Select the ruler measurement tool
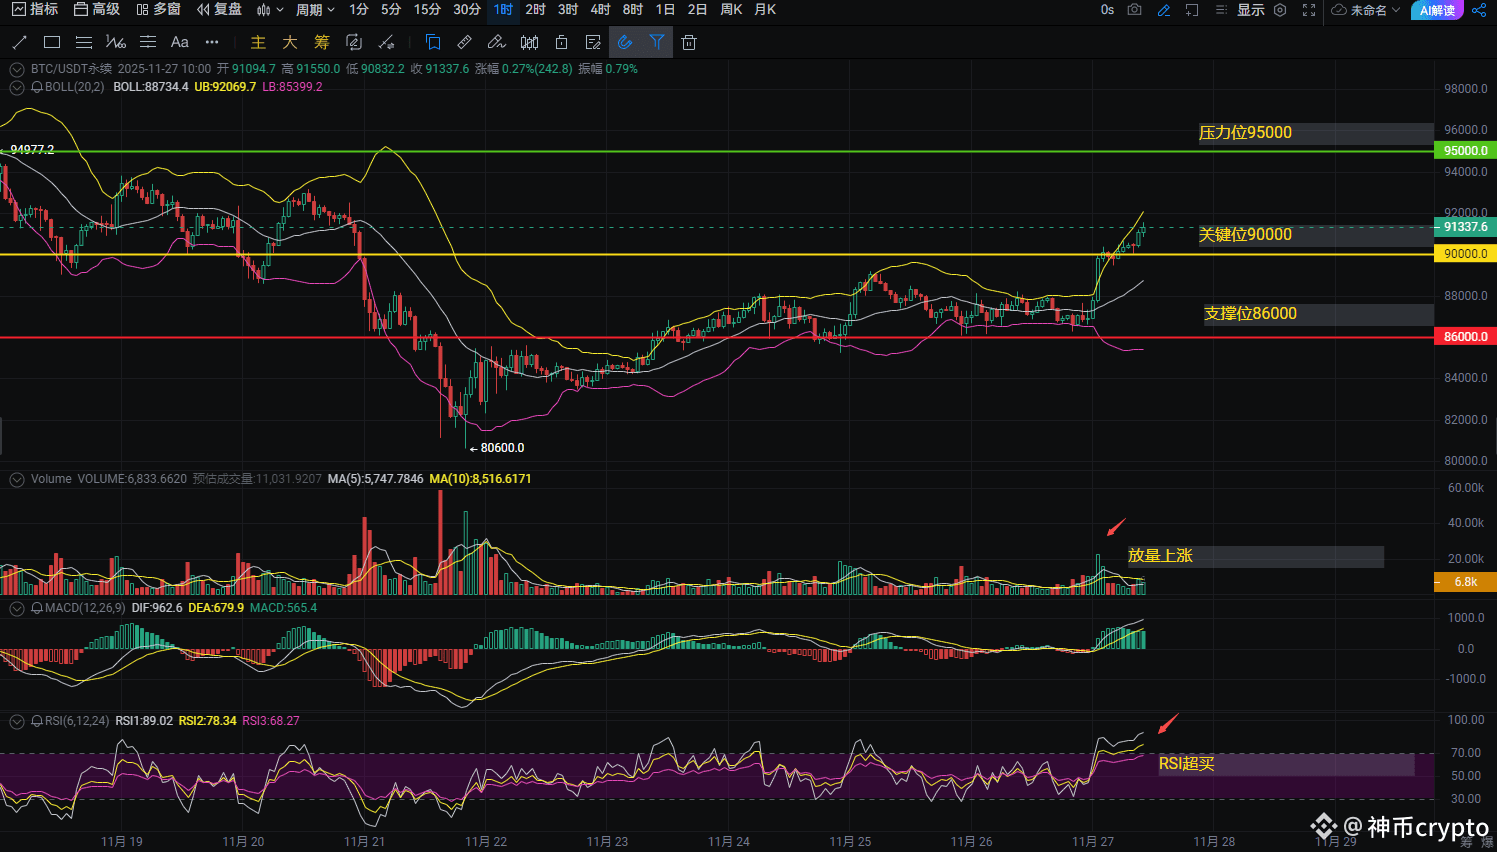Screen dimensions: 1497x852 pos(465,42)
